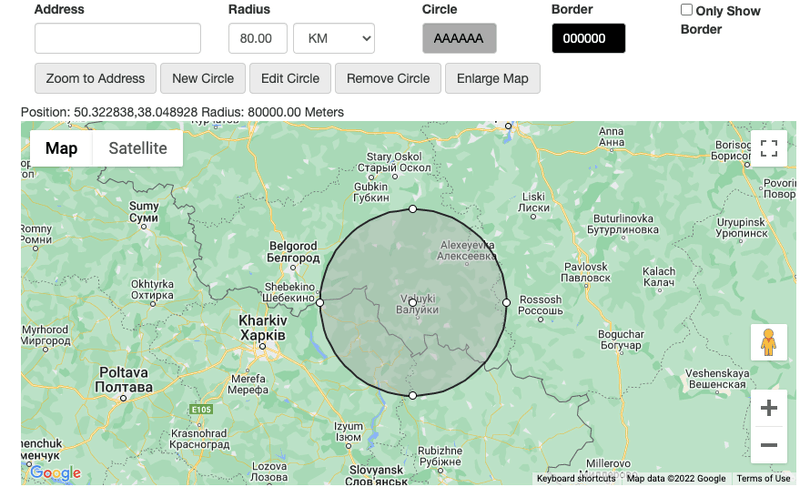Image resolution: width=800 pixels, height=487 pixels.
Task: Select the circle's left edge handle
Action: pos(320,302)
